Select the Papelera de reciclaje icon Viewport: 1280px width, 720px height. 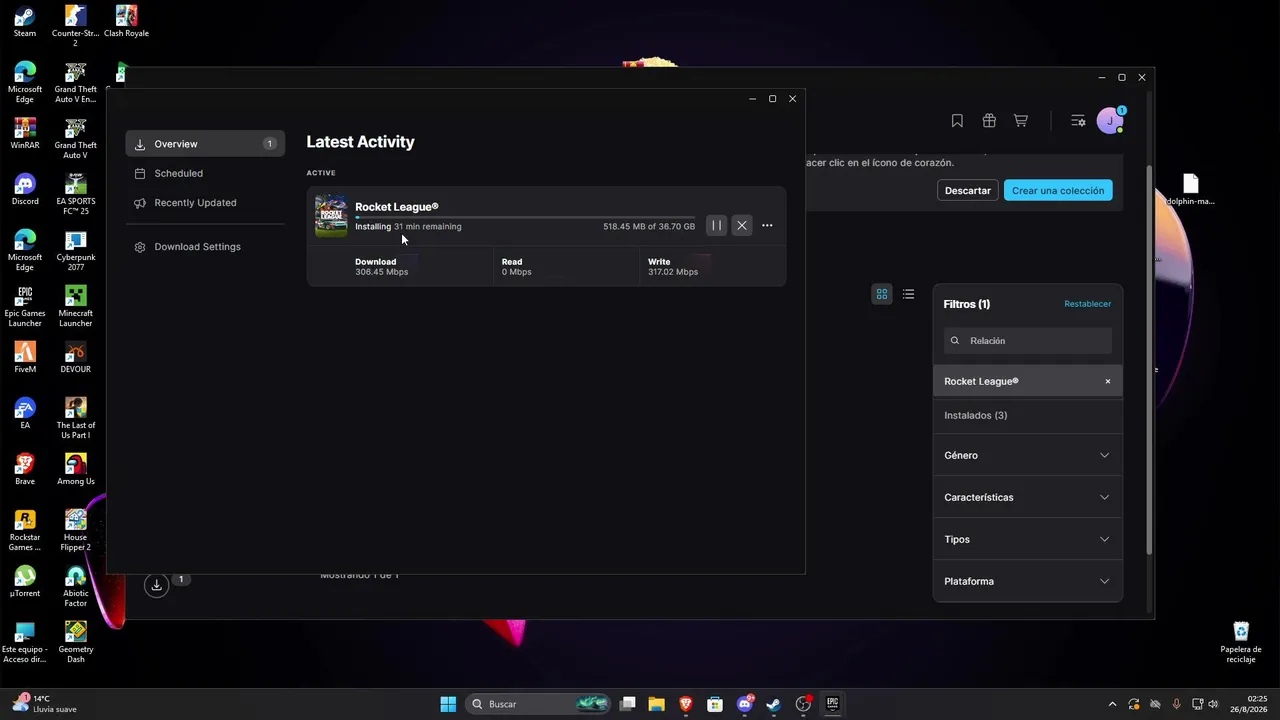coord(1241,642)
